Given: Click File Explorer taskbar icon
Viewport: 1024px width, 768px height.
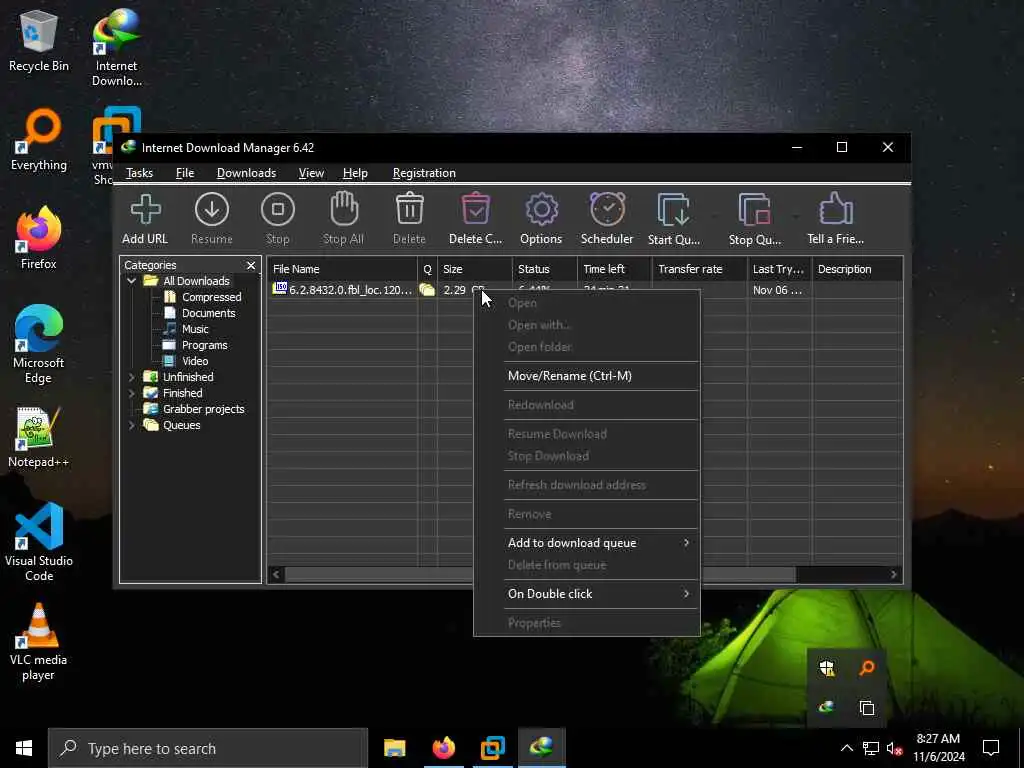Looking at the screenshot, I should 394,748.
